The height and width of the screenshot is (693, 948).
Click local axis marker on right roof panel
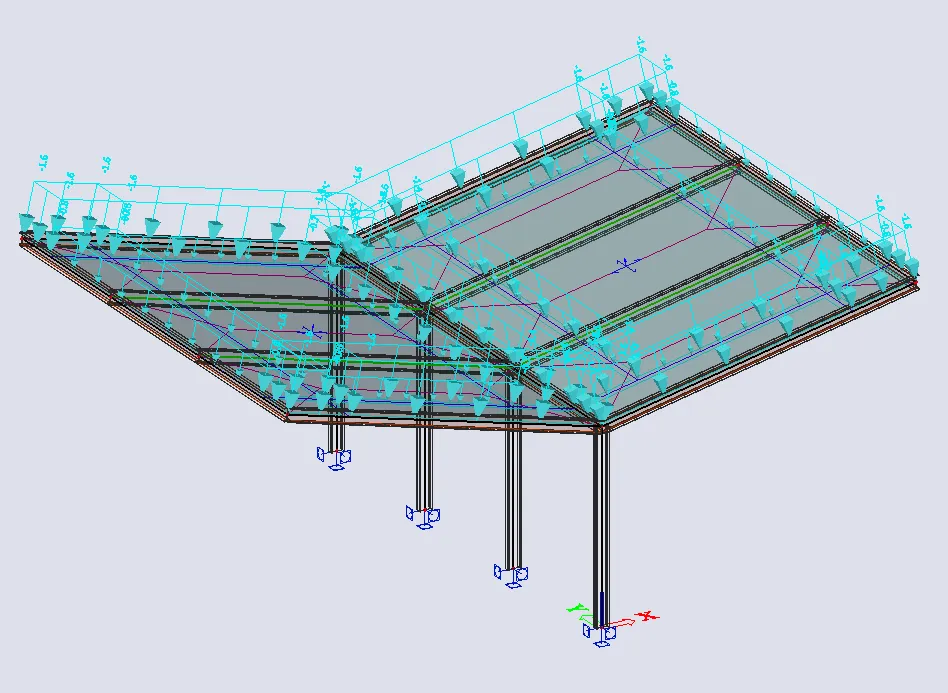pyautogui.click(x=626, y=264)
